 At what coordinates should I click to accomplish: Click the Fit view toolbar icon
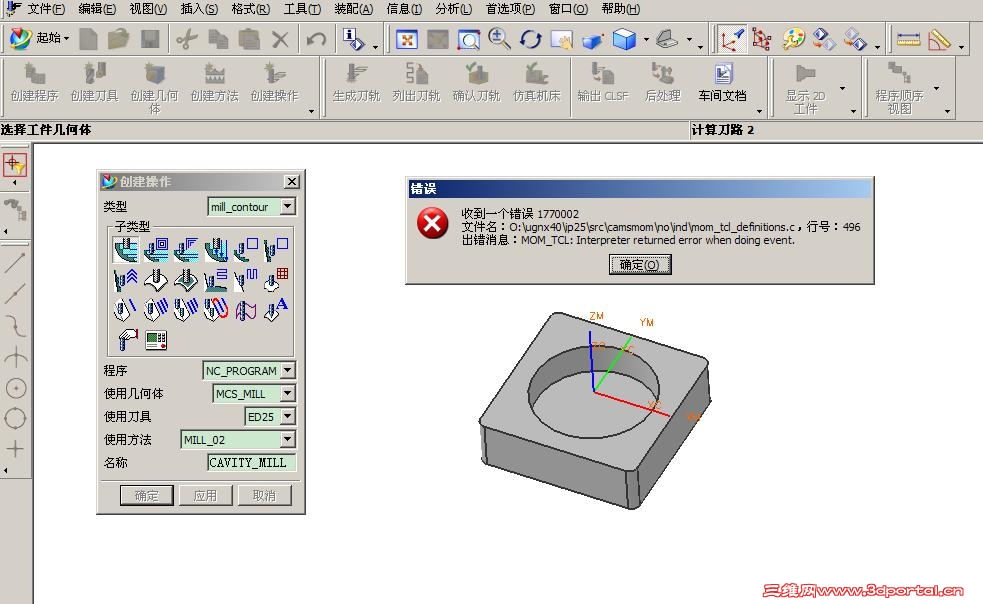[x=407, y=40]
